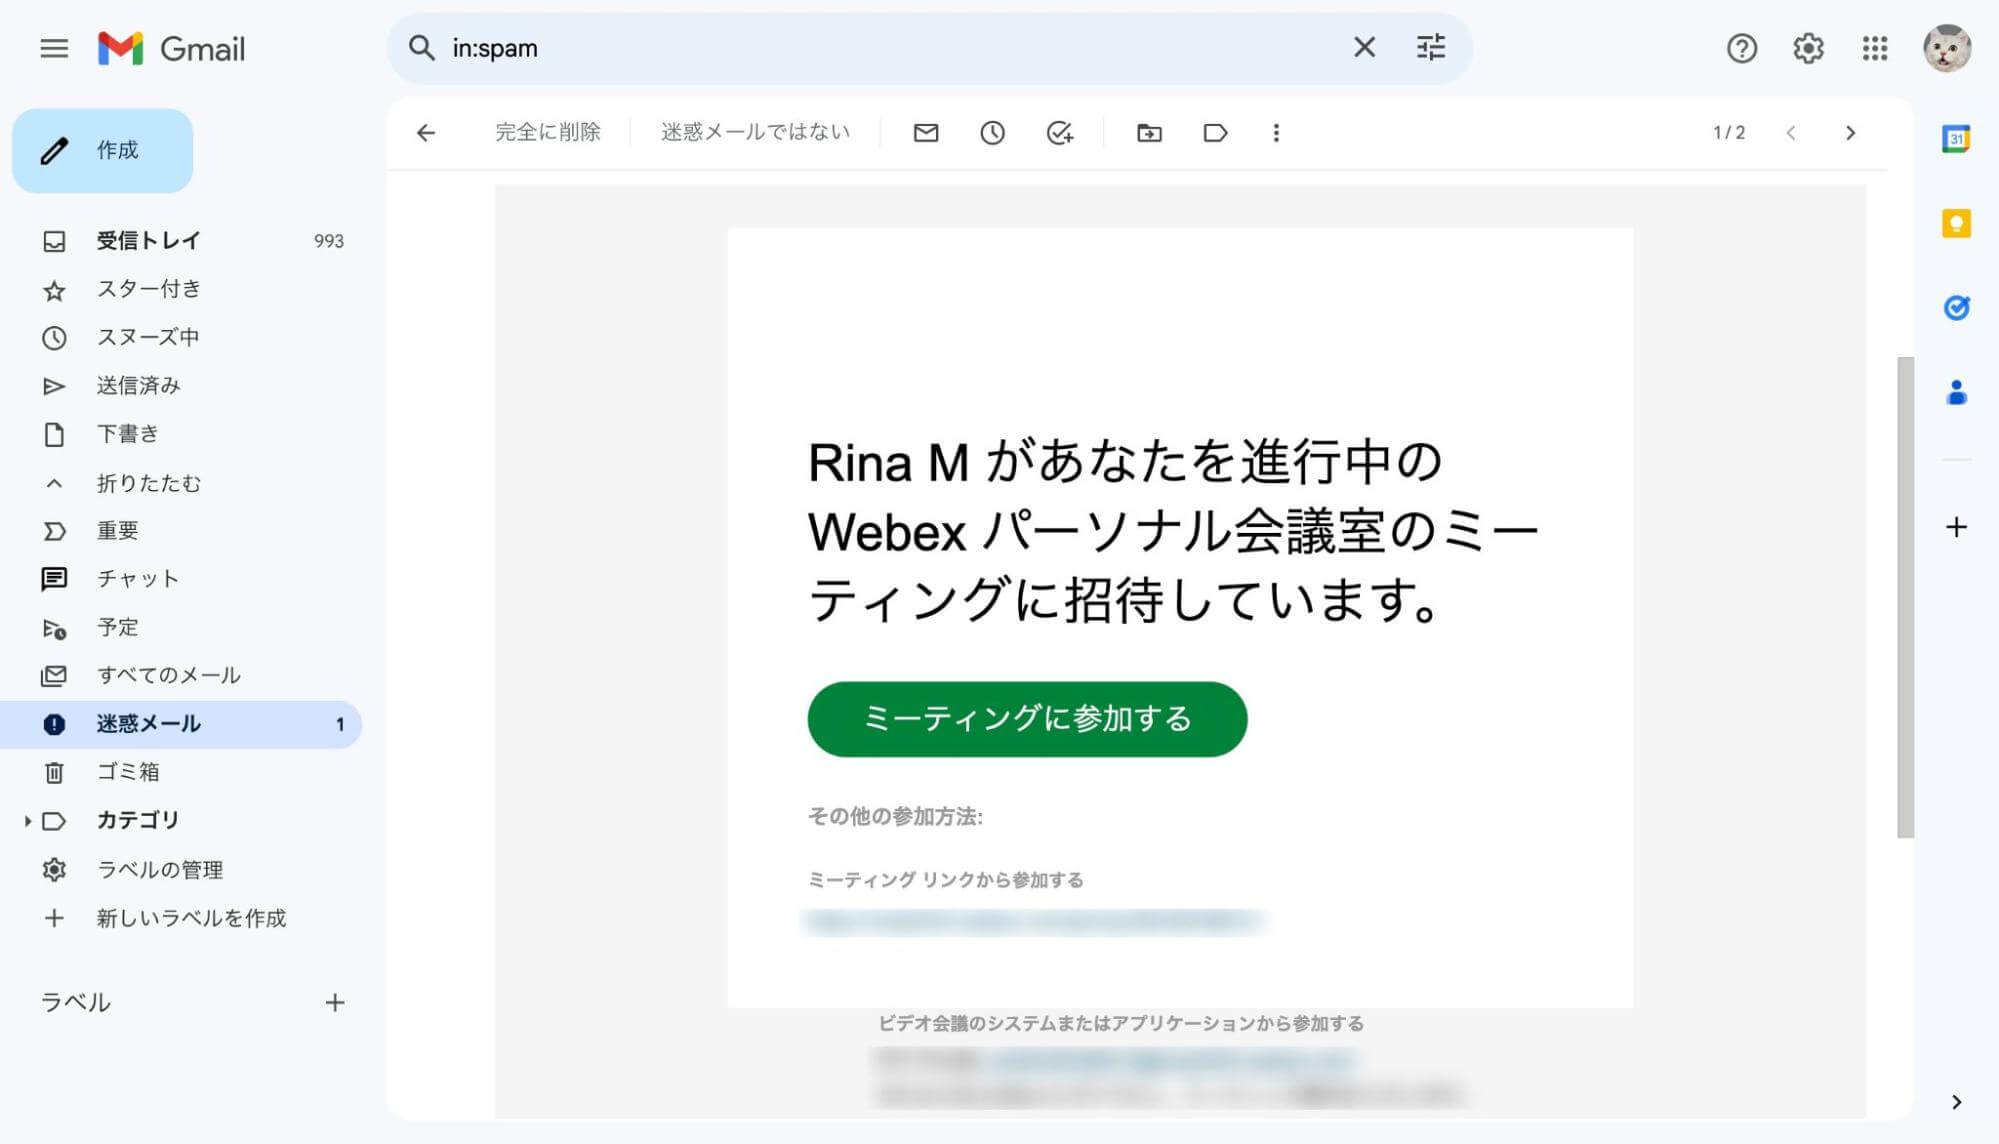Toggle スター付き starred label in sidebar
This screenshot has height=1144, width=1999.
148,288
